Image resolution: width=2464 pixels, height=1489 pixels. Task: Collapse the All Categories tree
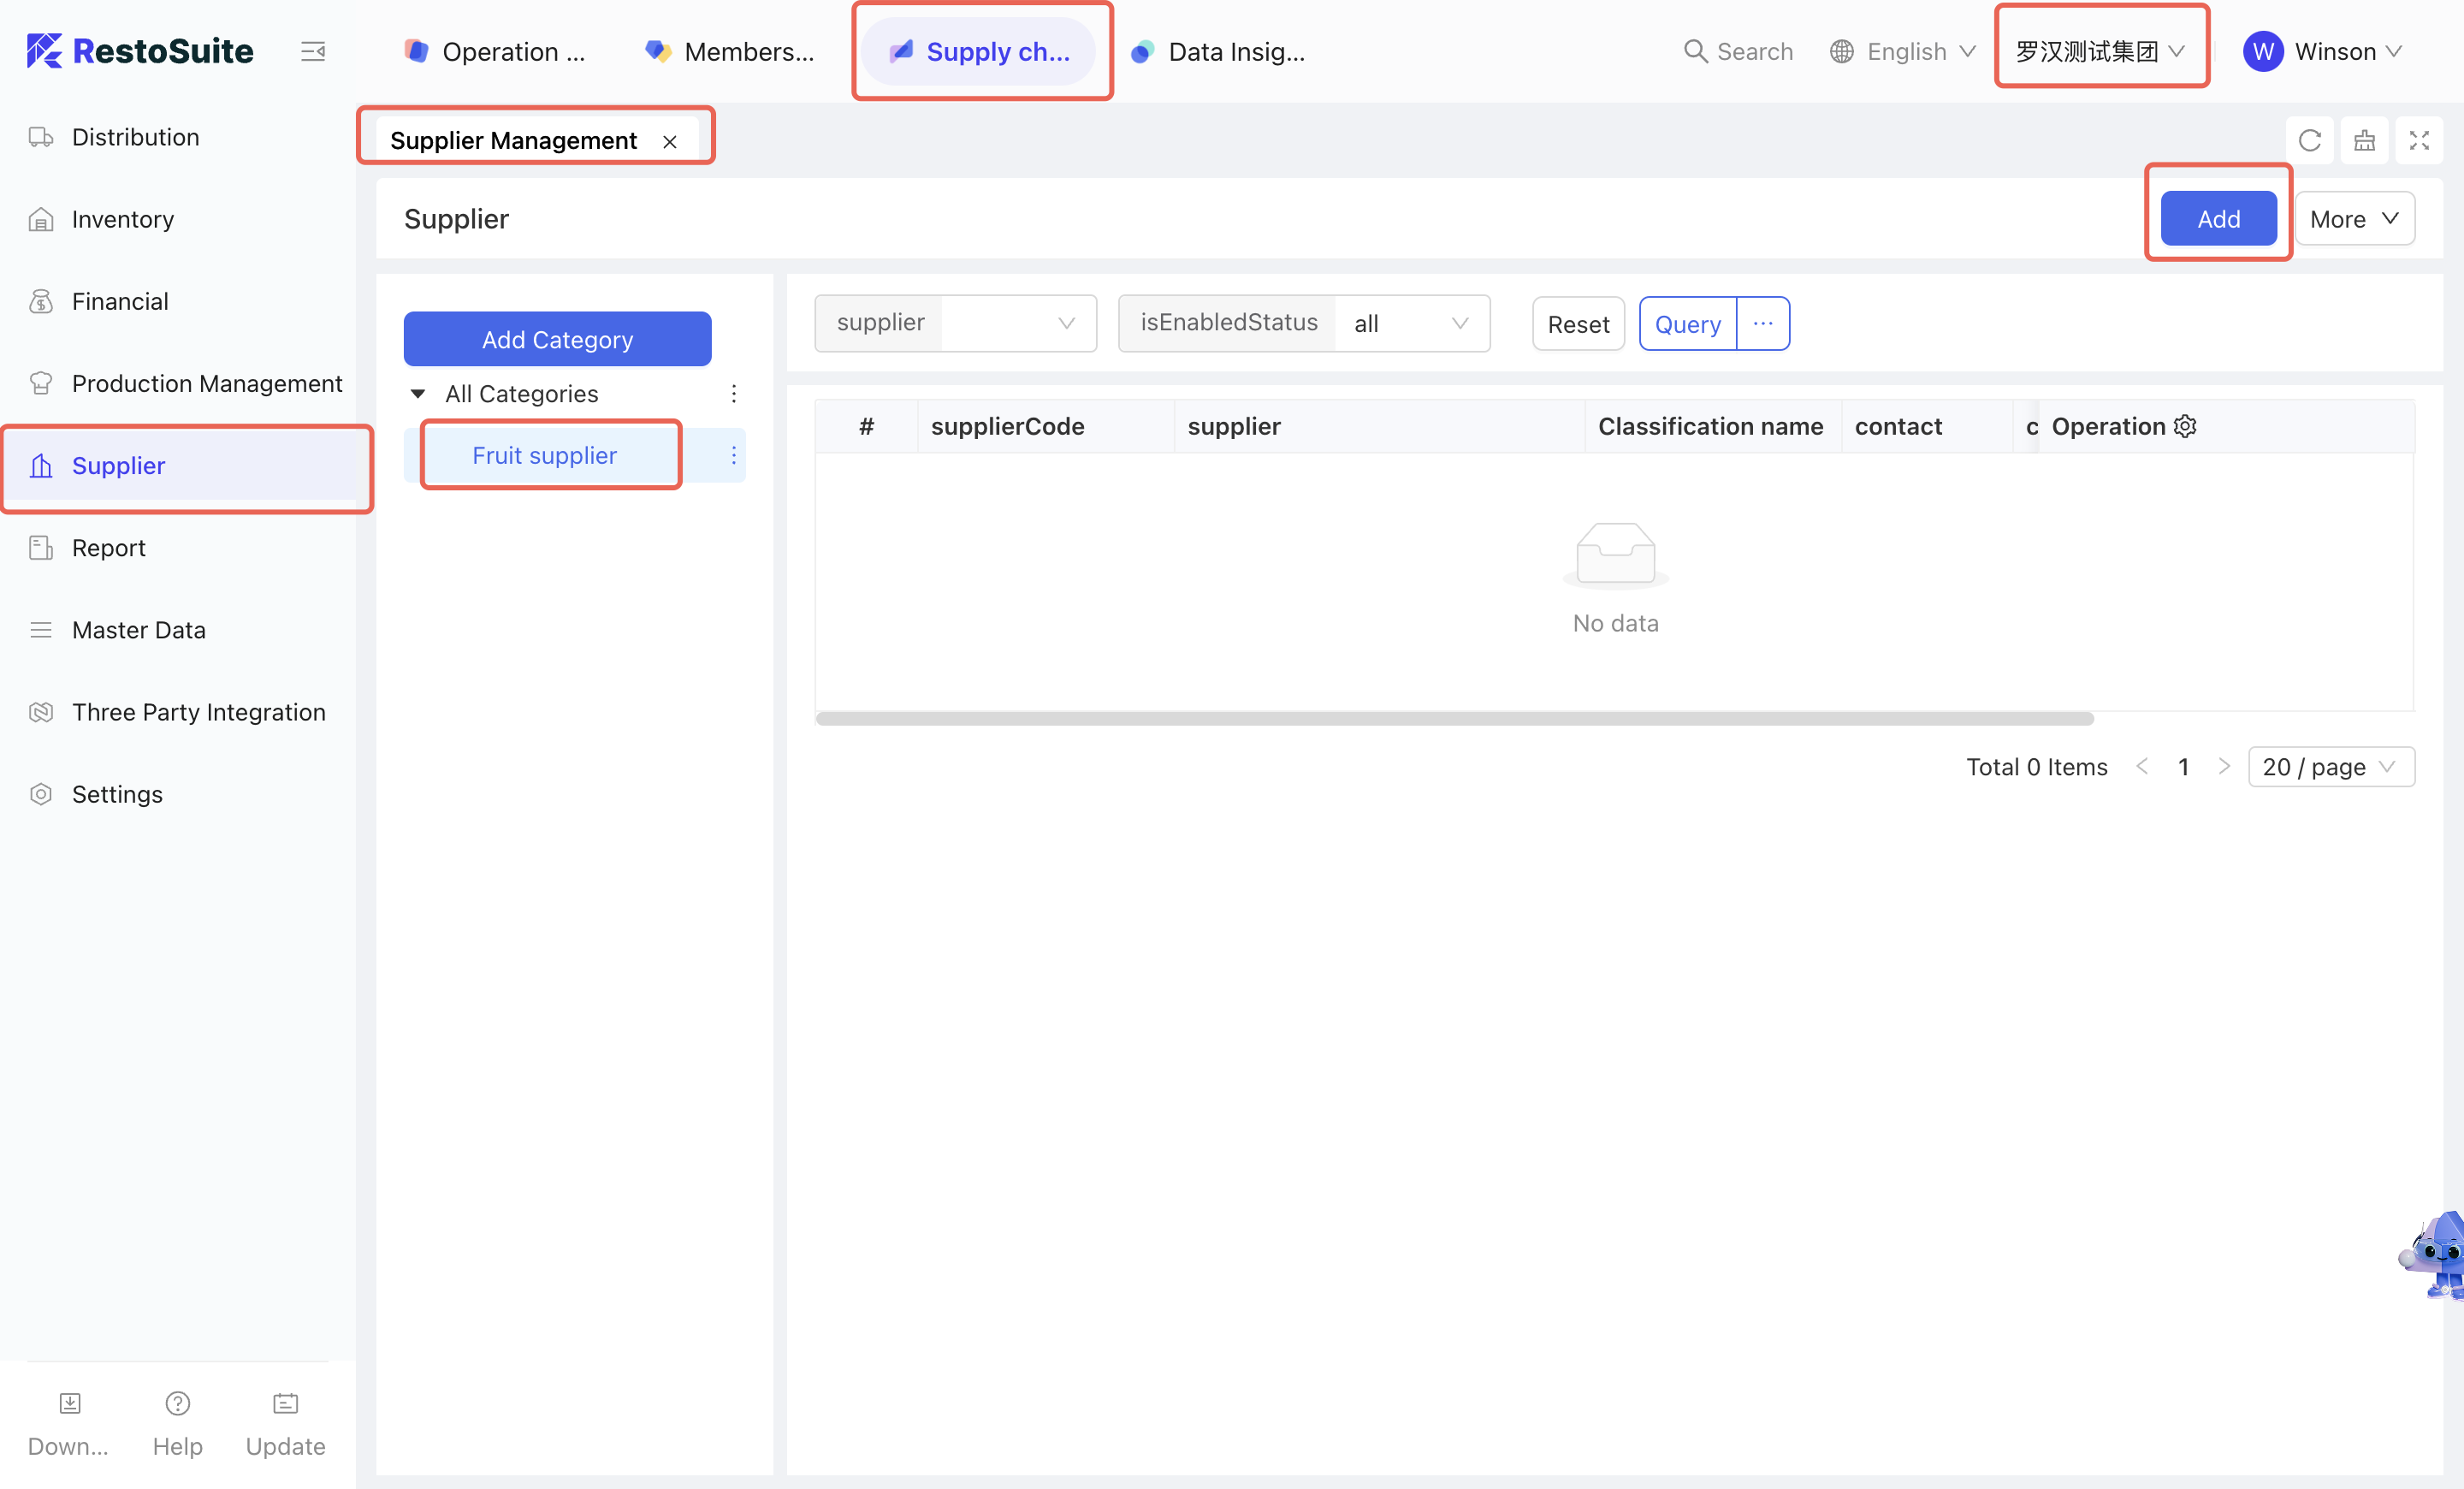point(418,394)
